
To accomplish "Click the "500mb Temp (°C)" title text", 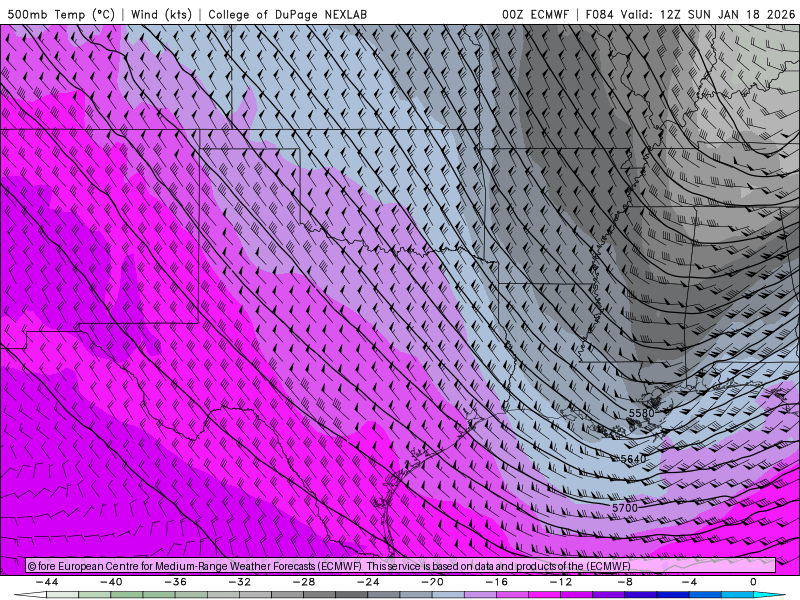I will (61, 14).
